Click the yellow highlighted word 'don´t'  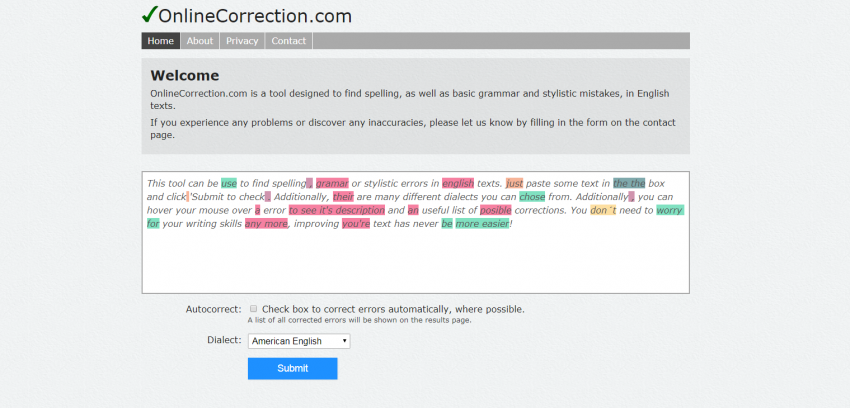tap(603, 210)
